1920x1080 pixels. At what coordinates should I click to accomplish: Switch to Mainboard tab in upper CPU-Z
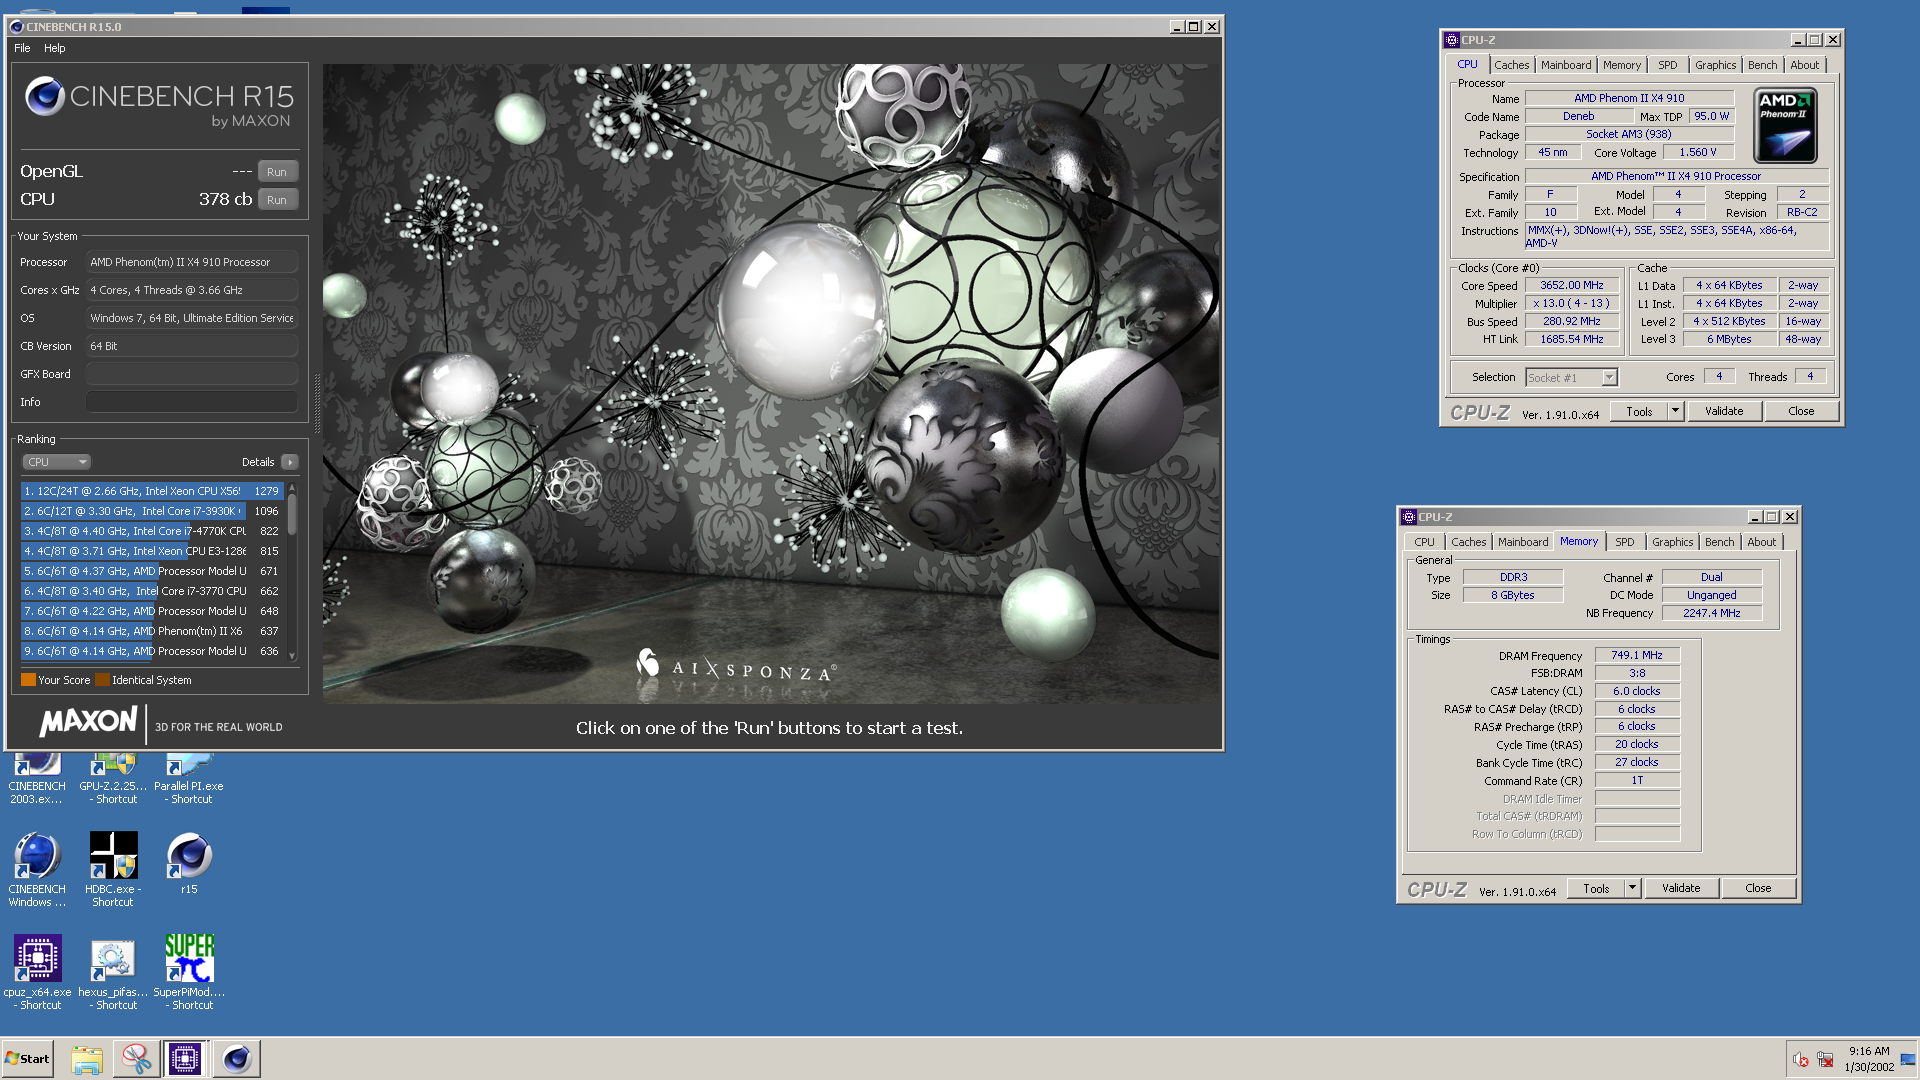pos(1565,65)
